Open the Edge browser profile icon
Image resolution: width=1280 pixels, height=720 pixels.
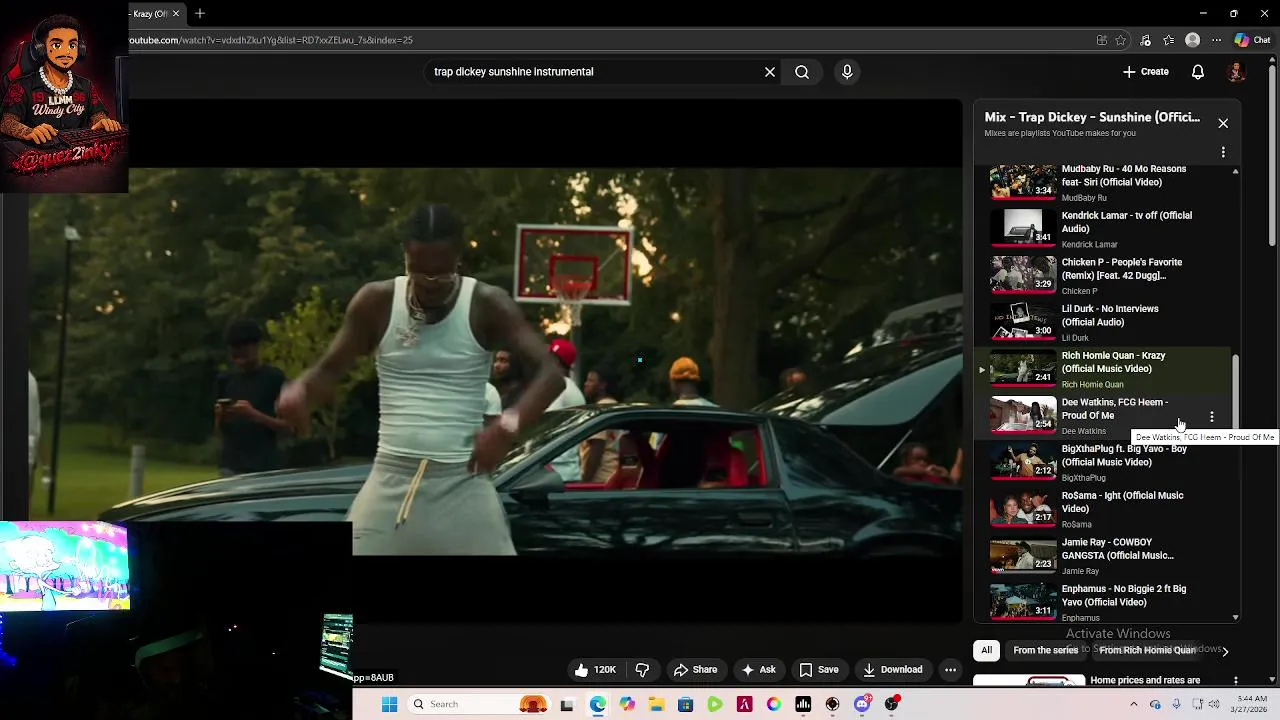tap(1192, 40)
